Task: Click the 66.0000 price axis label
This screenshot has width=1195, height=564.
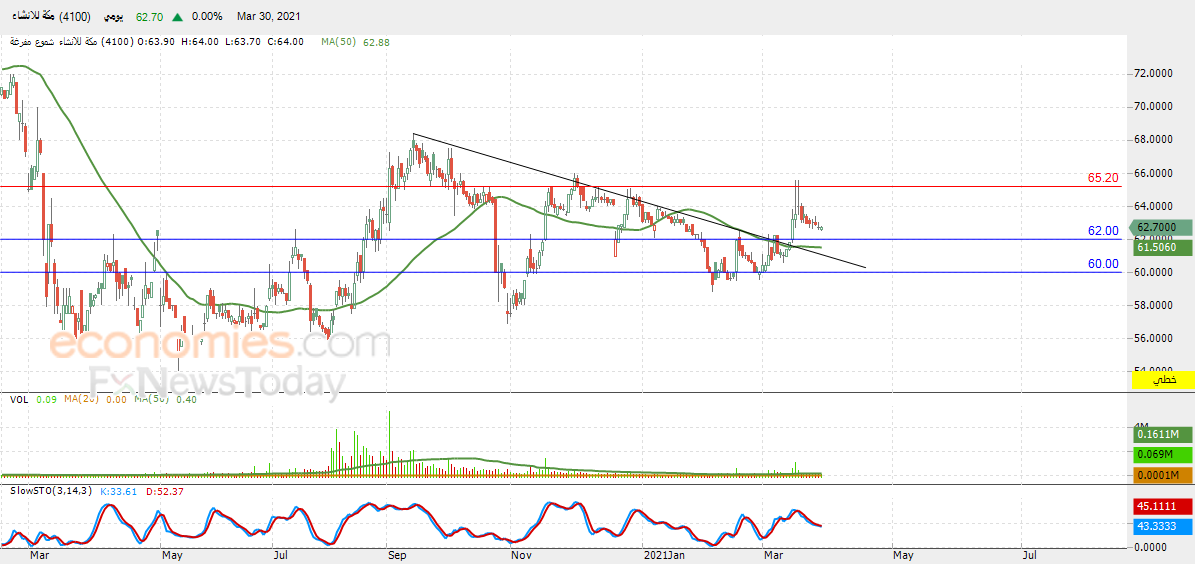Action: click(x=1153, y=173)
